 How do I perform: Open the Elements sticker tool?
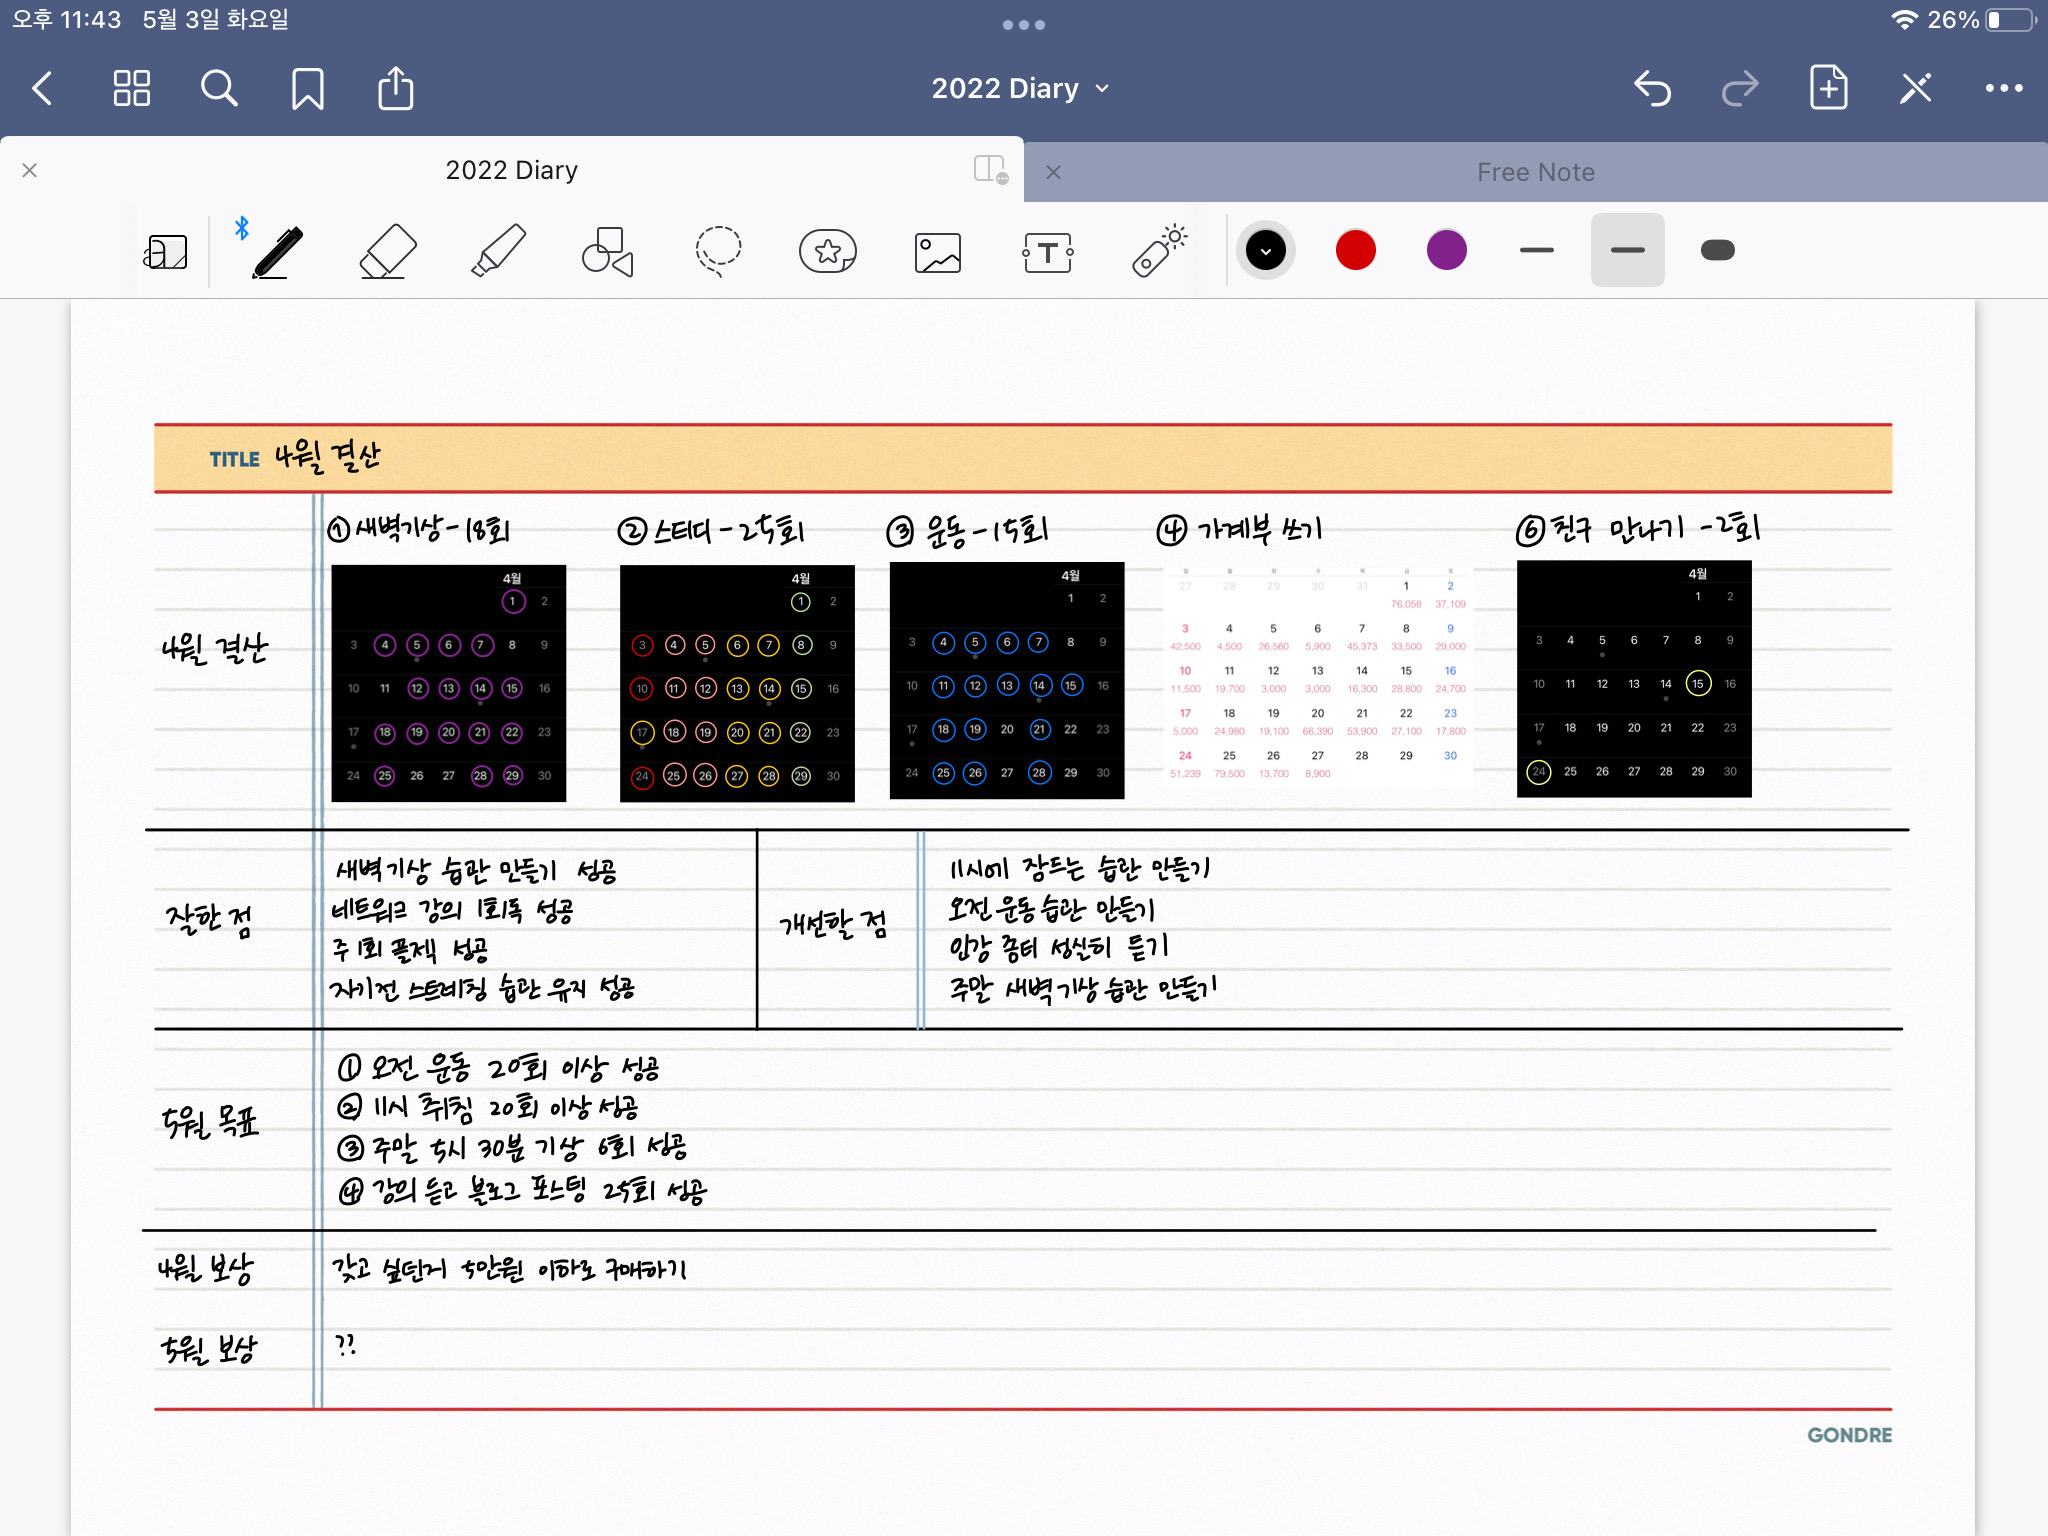point(827,251)
